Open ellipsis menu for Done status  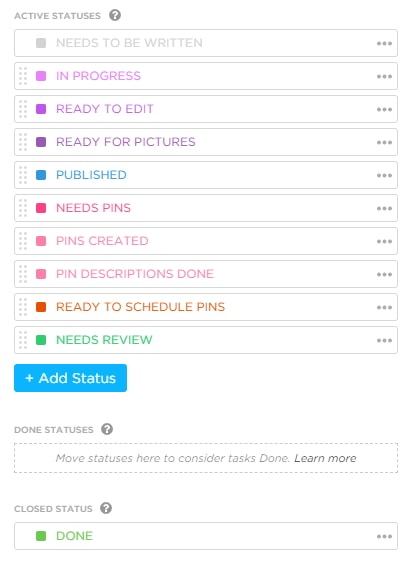point(384,536)
